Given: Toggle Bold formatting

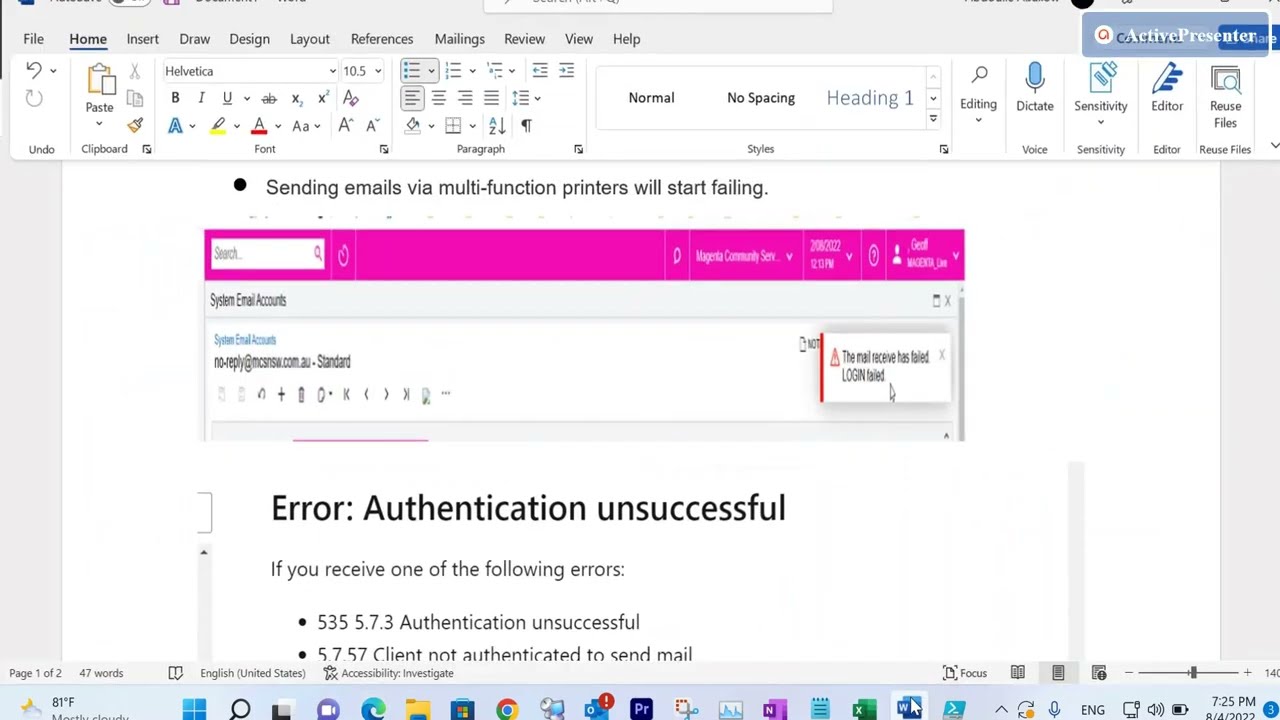Looking at the screenshot, I should [x=175, y=98].
